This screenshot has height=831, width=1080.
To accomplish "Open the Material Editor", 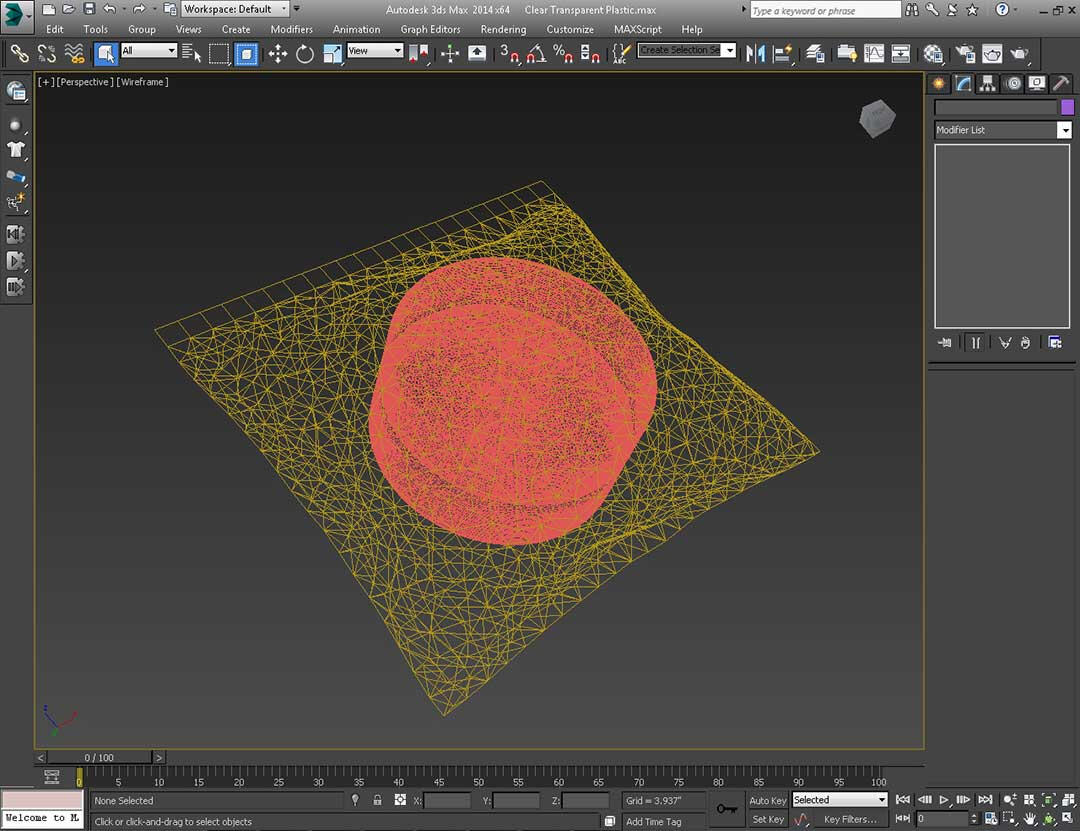I will [x=933, y=53].
